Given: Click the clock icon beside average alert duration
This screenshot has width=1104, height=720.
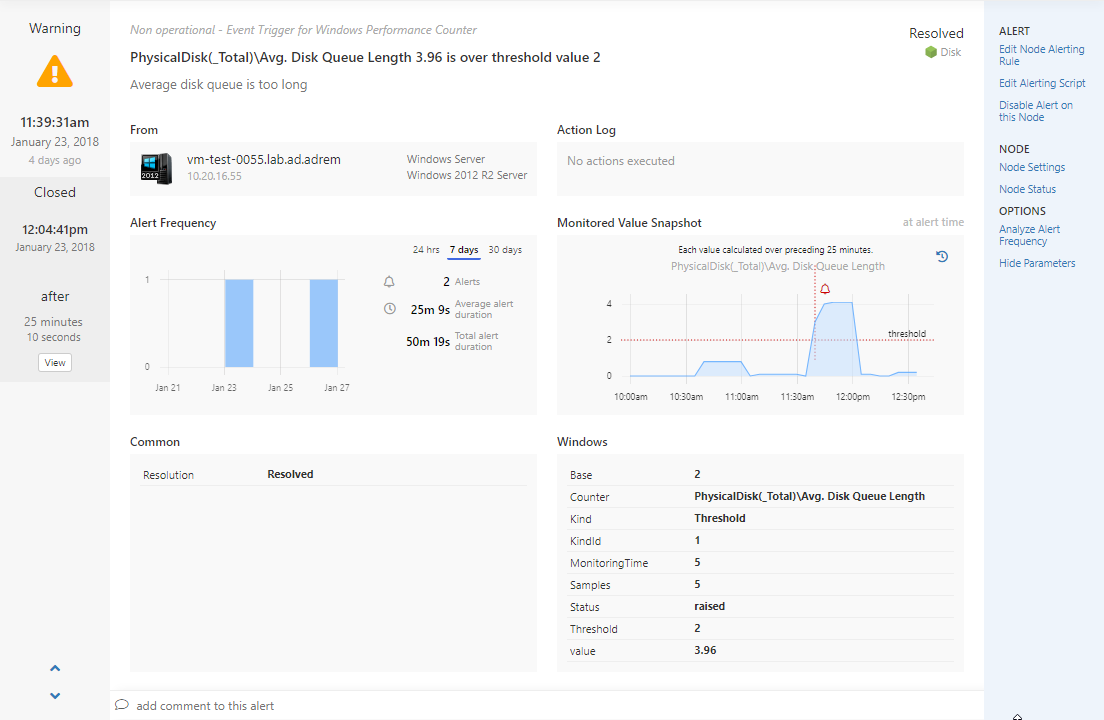Looking at the screenshot, I should (x=389, y=308).
